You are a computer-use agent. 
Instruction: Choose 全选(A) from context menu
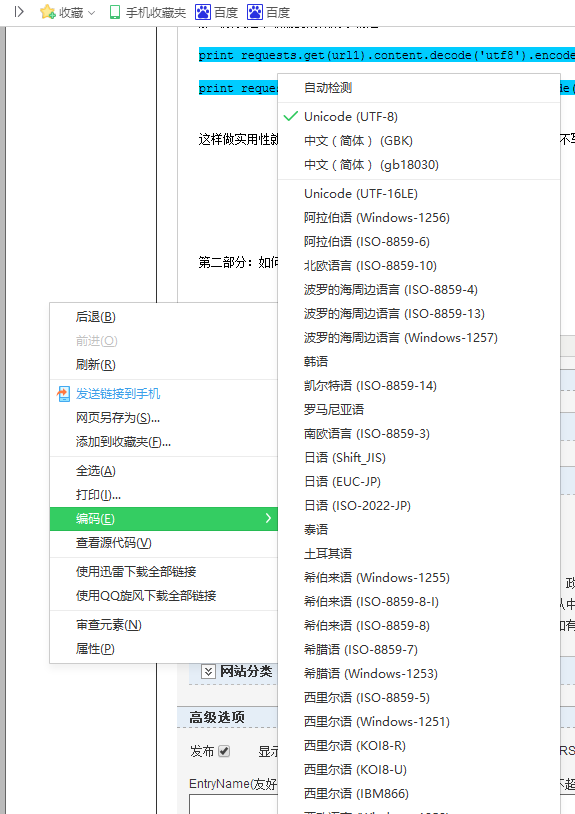(x=164, y=471)
